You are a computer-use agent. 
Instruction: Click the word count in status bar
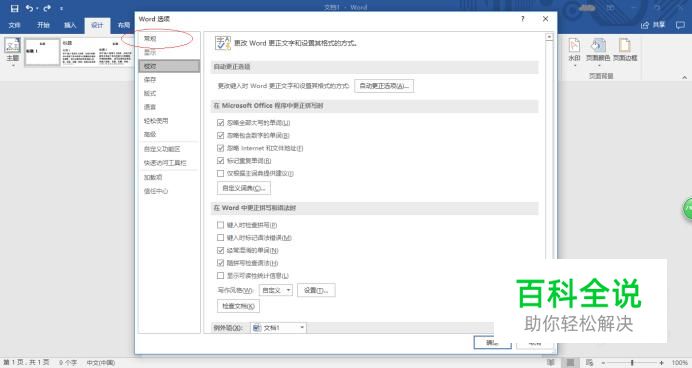pyautogui.click(x=68, y=363)
